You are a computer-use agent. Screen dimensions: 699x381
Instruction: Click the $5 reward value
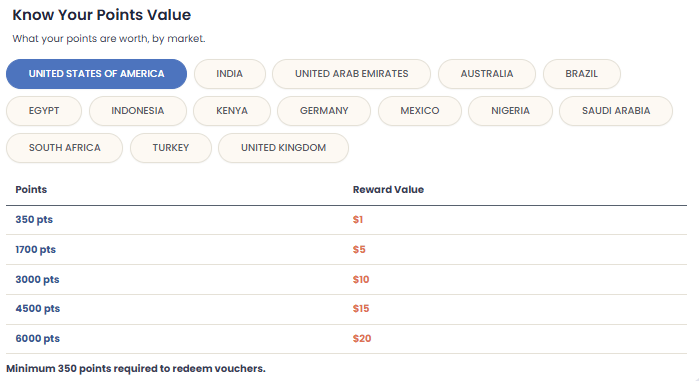pyautogui.click(x=359, y=250)
